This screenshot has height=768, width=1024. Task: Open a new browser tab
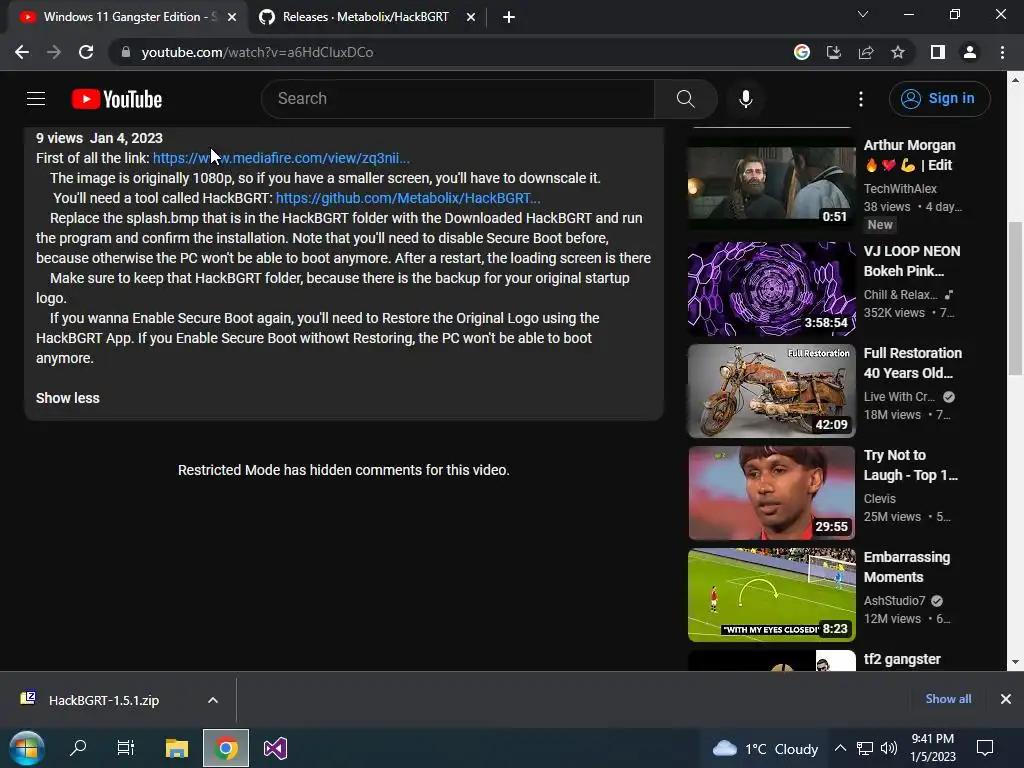pos(509,17)
